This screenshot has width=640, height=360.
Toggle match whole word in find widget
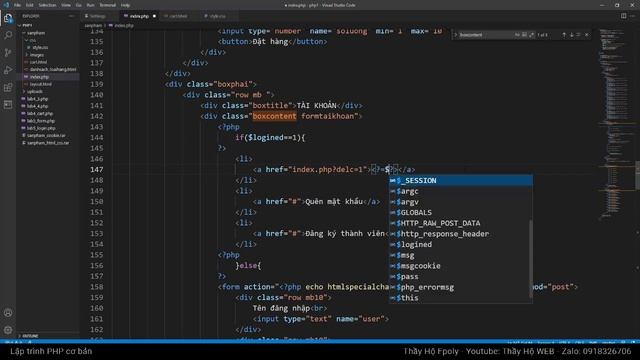click(524, 35)
